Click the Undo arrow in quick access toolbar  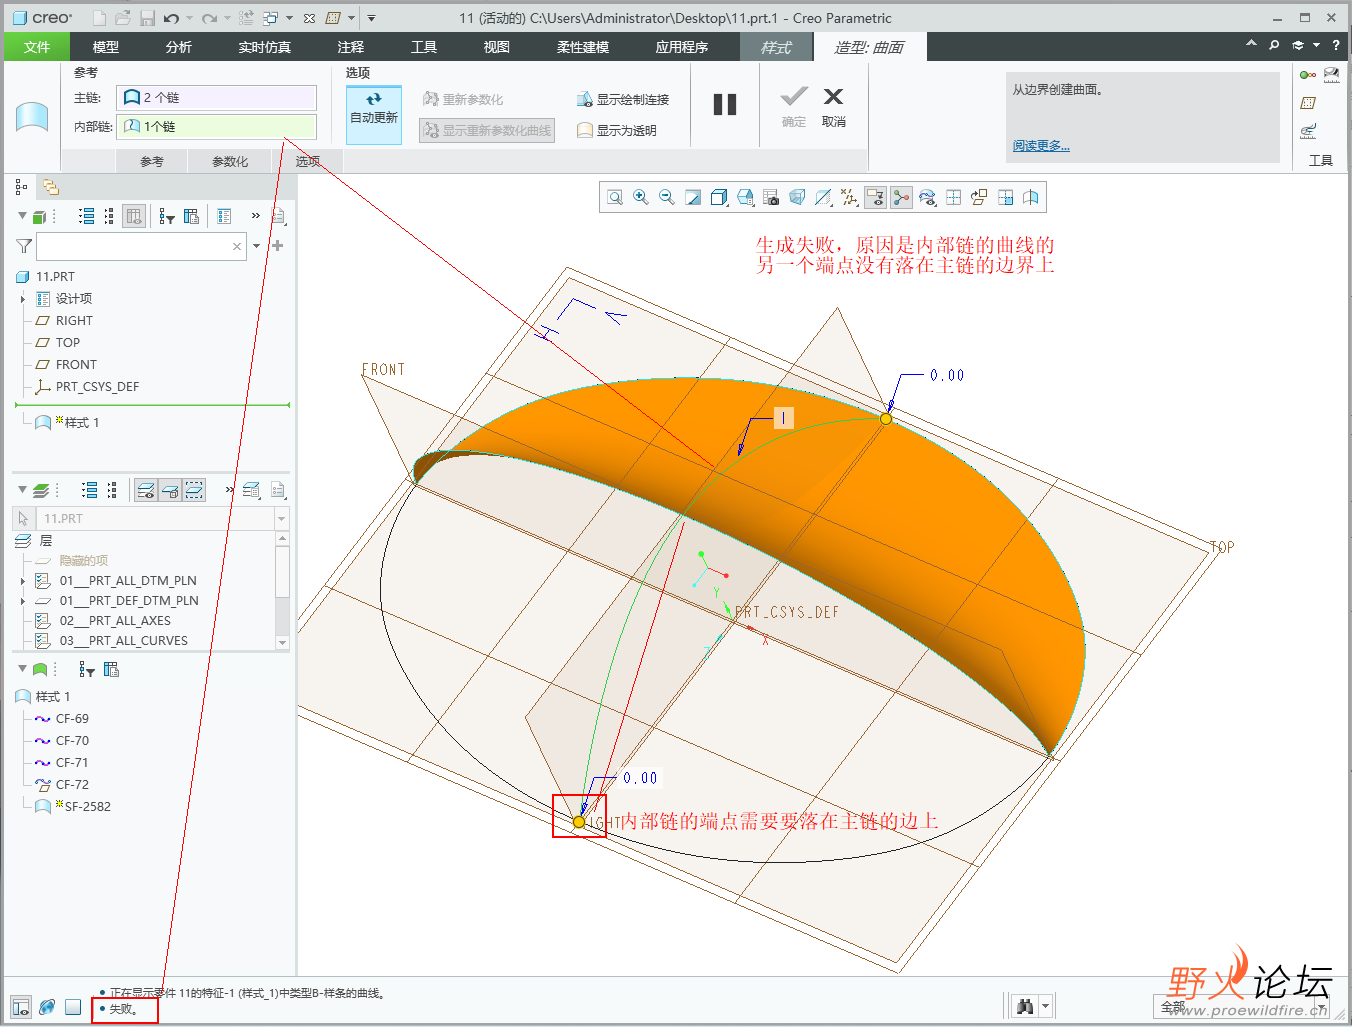172,18
